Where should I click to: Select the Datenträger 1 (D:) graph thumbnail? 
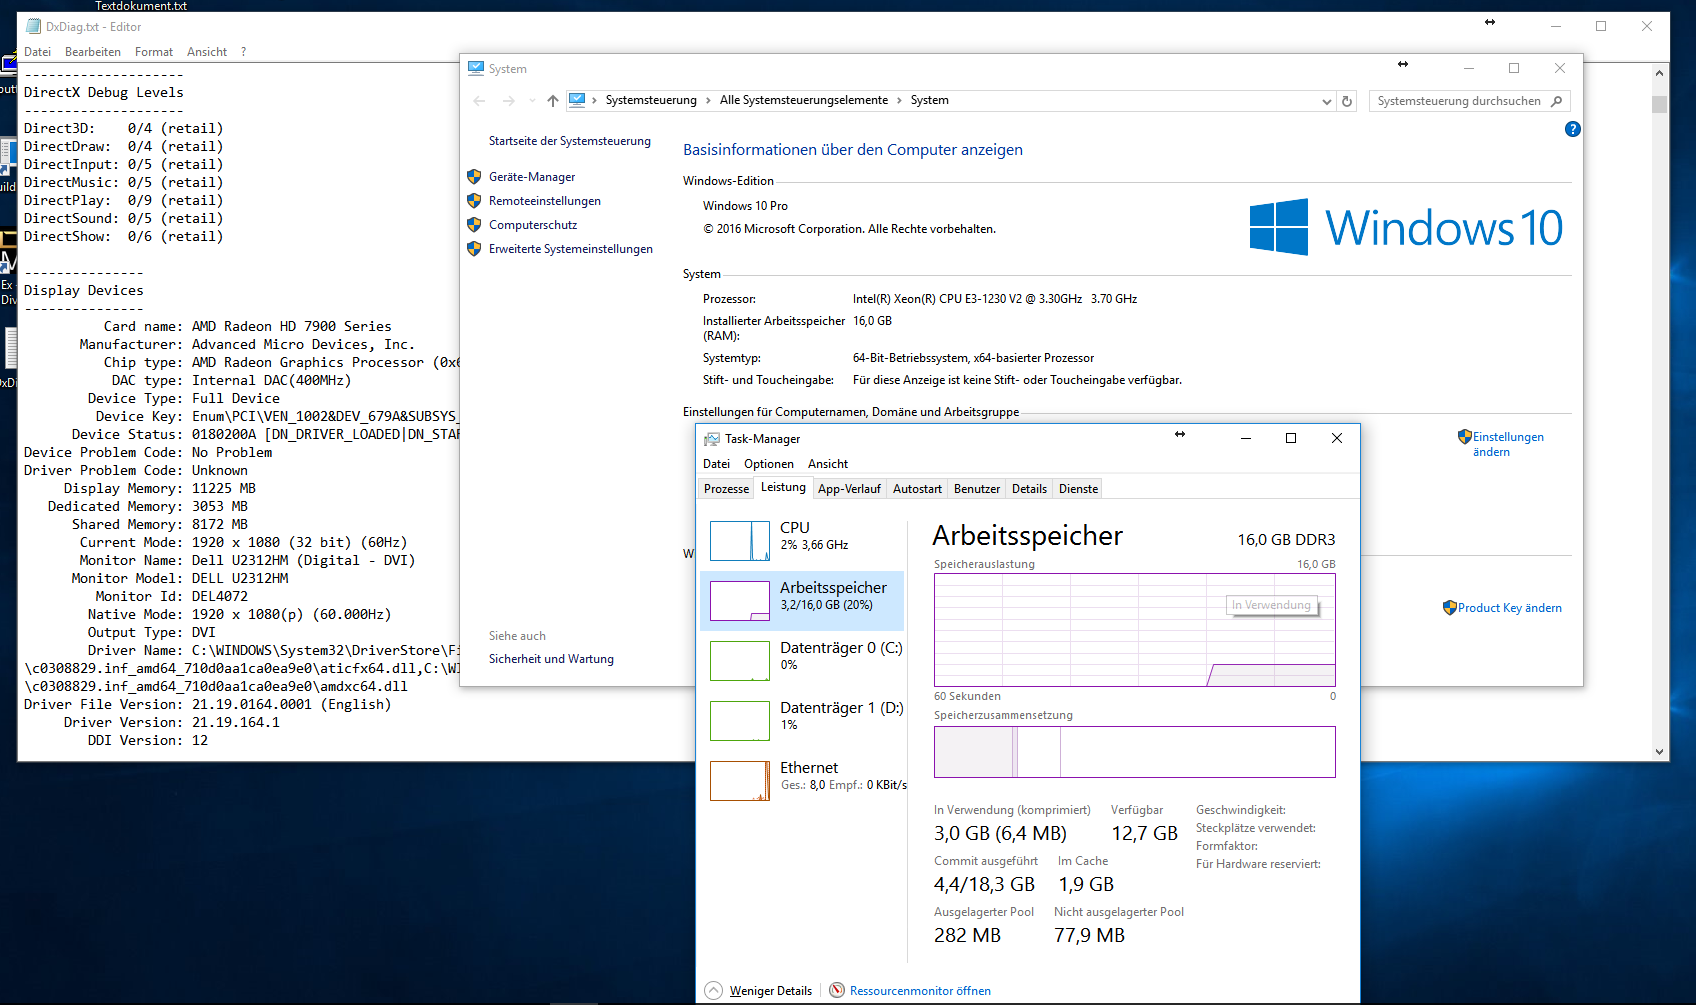740,721
